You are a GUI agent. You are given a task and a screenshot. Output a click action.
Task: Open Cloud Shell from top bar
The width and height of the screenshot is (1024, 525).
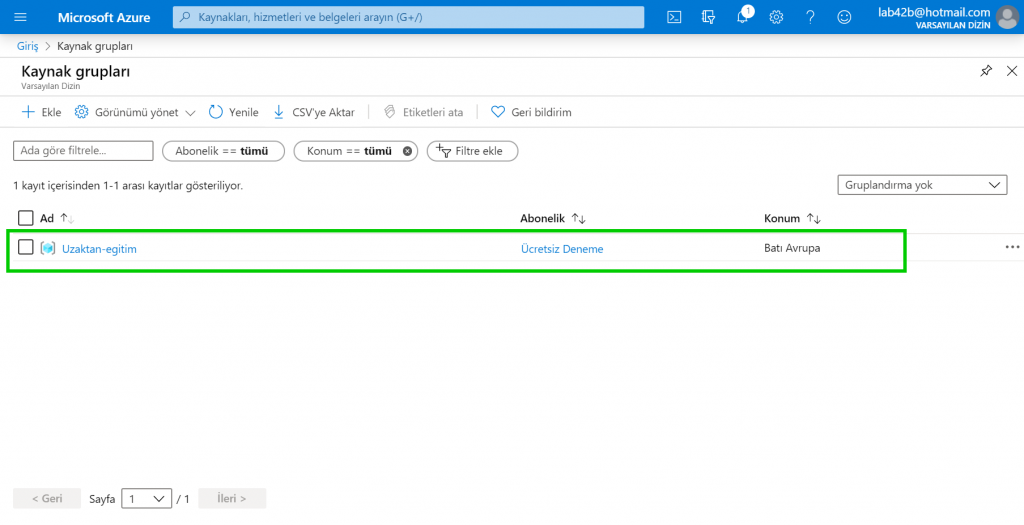click(674, 17)
